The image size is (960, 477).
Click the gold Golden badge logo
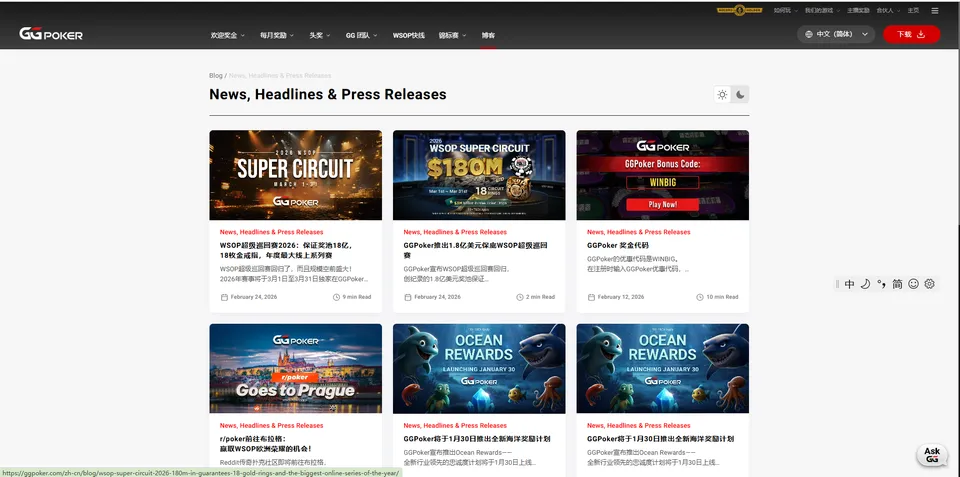[740, 10]
